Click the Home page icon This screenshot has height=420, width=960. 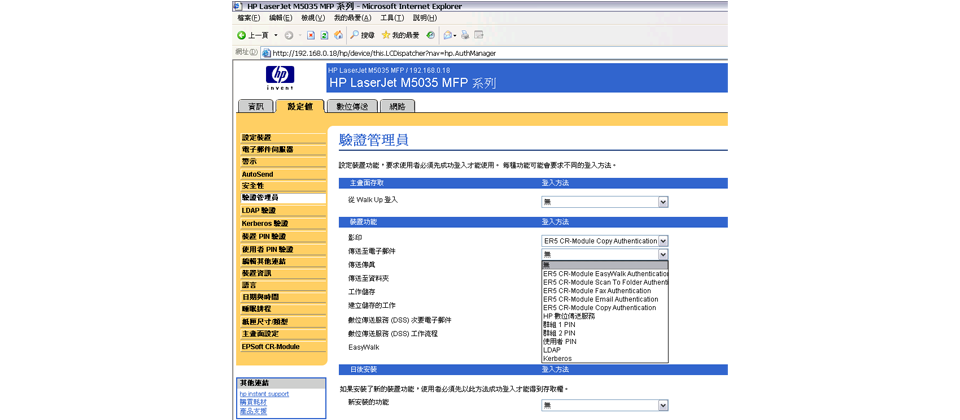click(338, 36)
